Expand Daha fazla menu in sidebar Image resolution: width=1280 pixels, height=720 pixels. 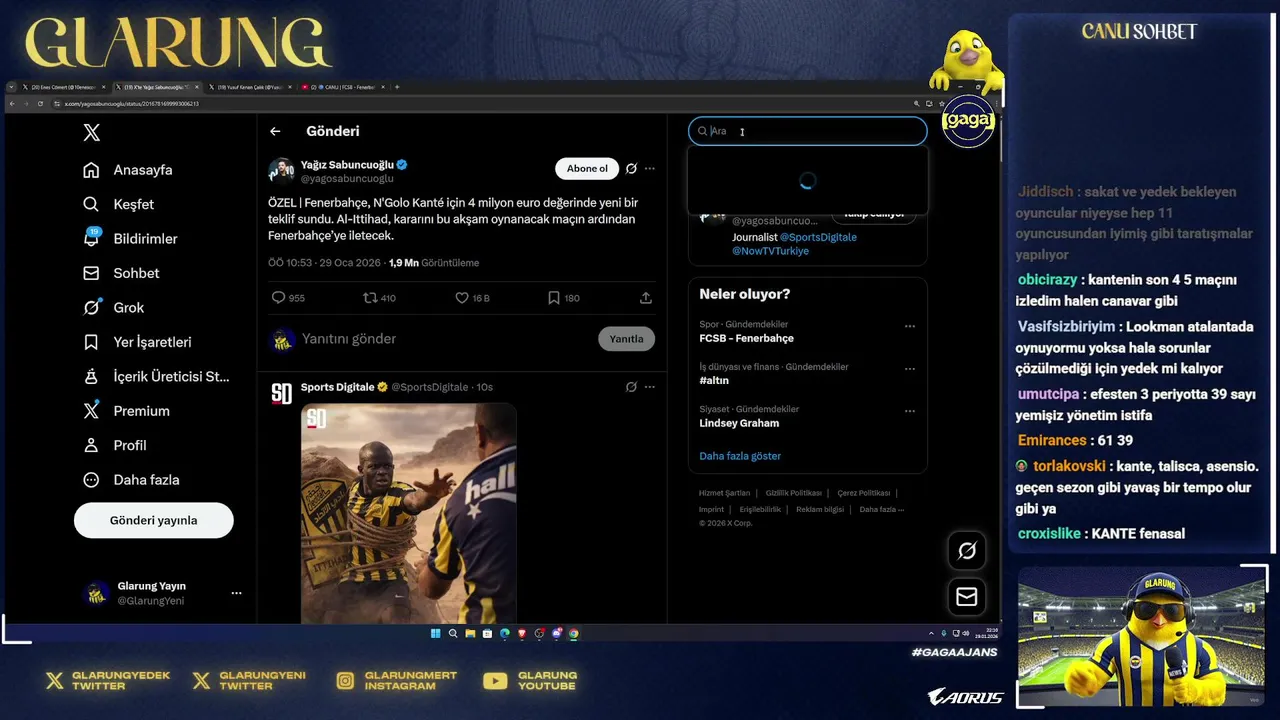(132, 480)
